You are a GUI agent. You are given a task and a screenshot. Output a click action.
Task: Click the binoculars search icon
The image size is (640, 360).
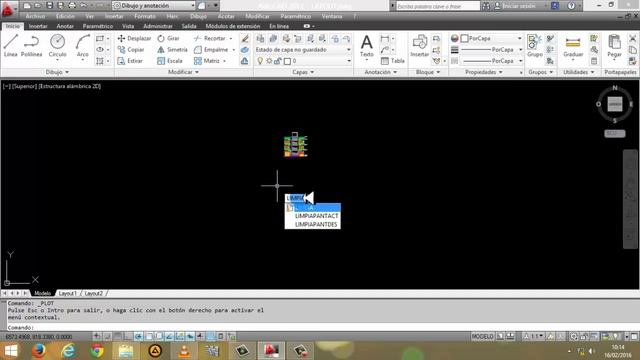click(486, 6)
